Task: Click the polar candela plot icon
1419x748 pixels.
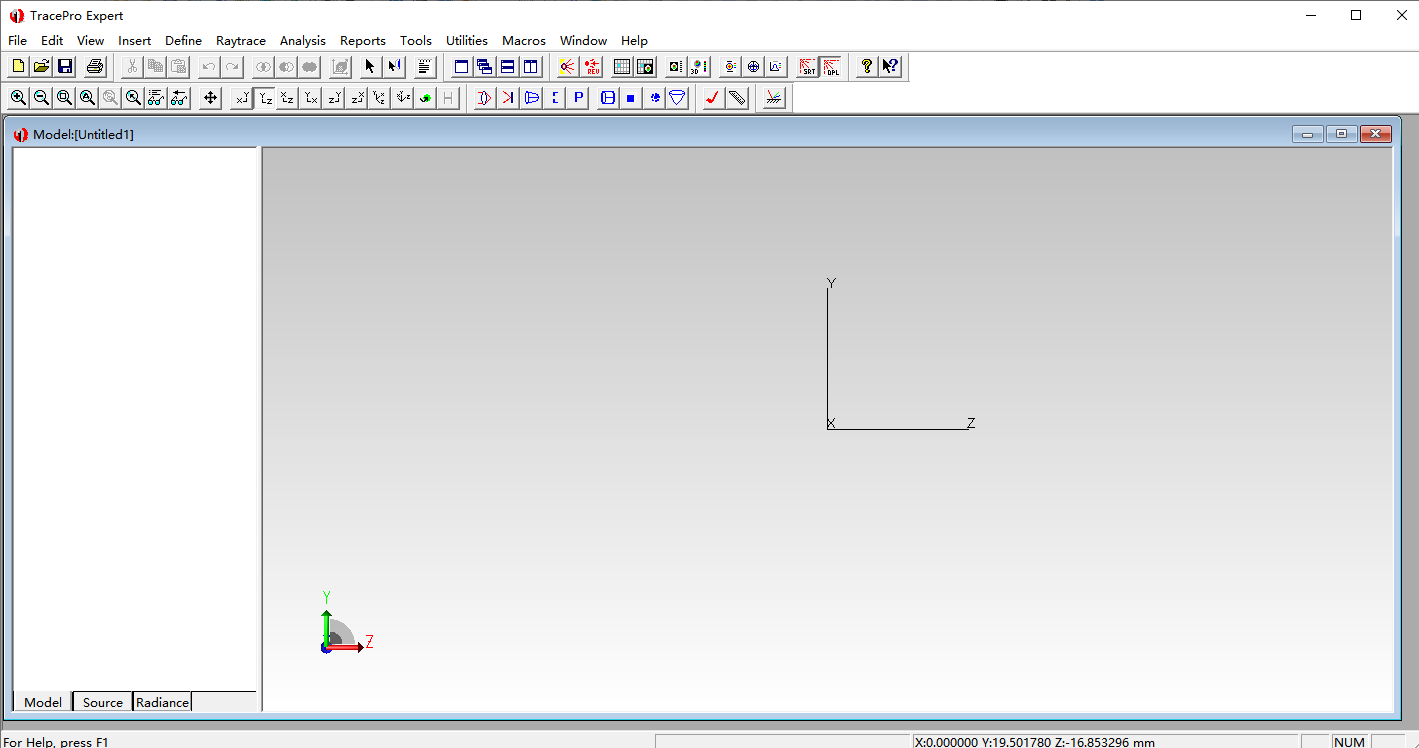Action: click(753, 67)
